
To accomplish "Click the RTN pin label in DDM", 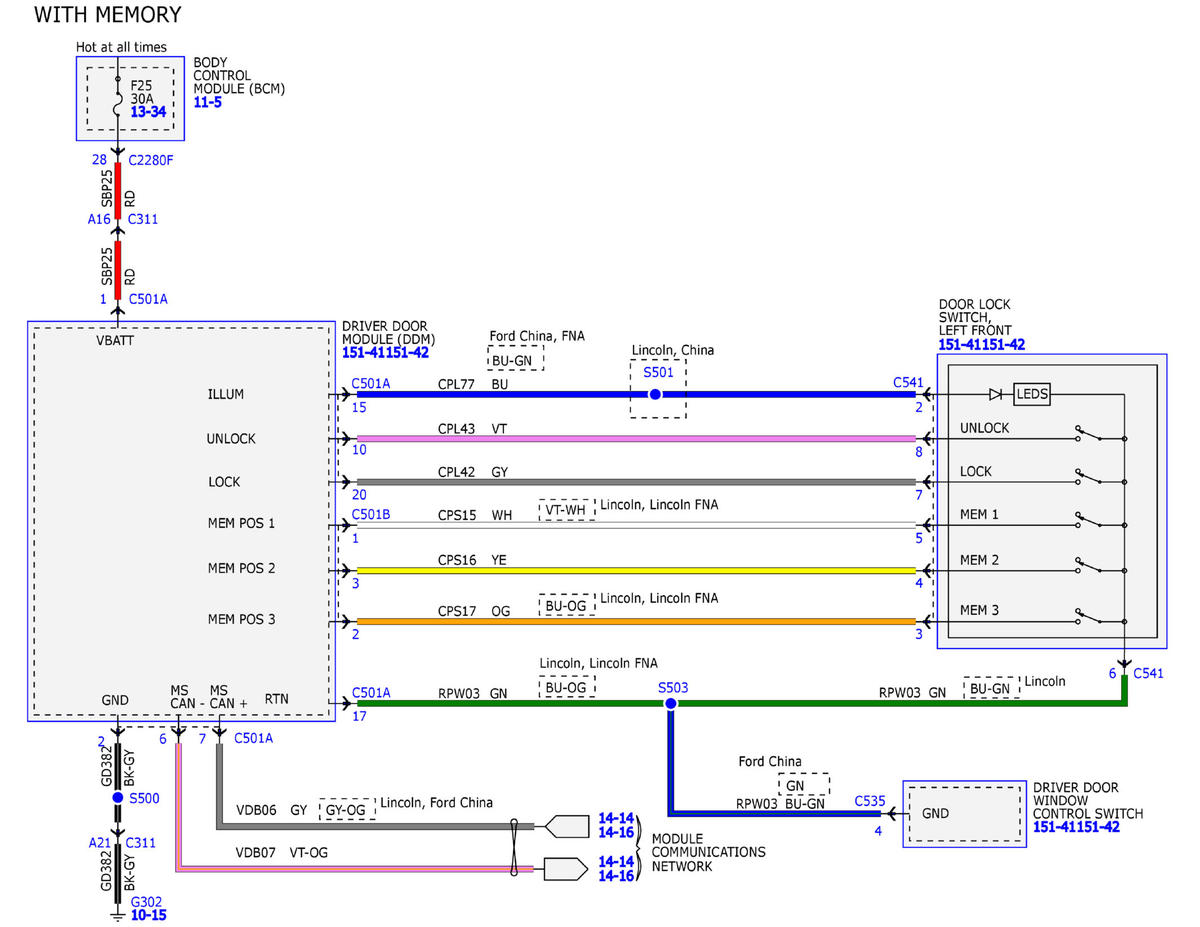I will click(x=276, y=699).
